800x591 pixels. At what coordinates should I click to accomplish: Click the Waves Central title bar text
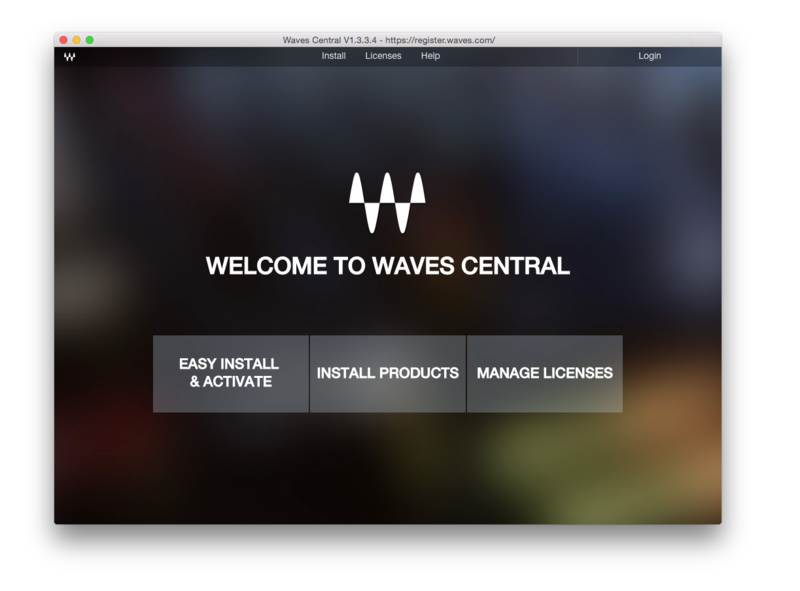tap(389, 40)
